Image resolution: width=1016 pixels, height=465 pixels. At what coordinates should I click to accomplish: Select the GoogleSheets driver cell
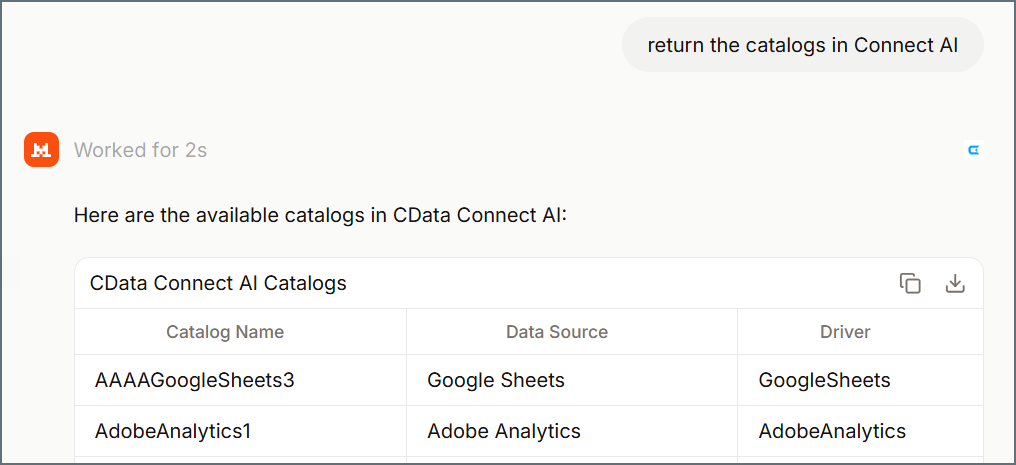(824, 380)
